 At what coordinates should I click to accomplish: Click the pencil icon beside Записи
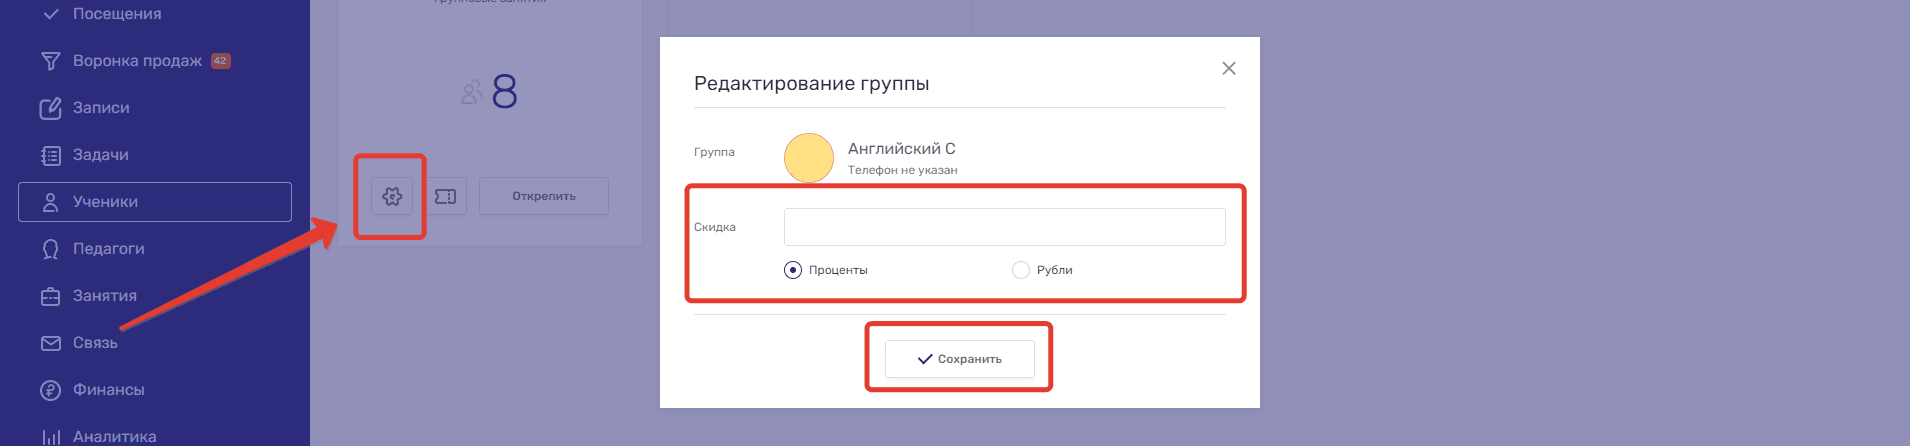click(50, 108)
